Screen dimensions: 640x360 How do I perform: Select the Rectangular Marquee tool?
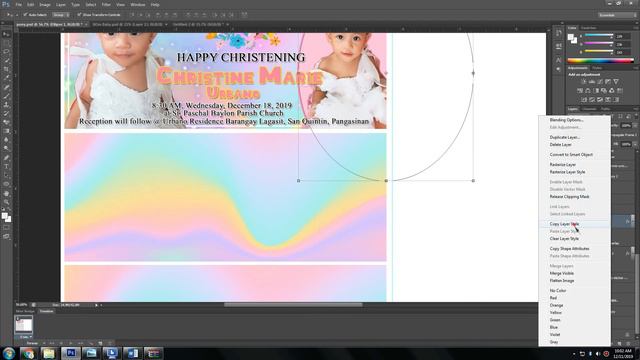coord(6,43)
